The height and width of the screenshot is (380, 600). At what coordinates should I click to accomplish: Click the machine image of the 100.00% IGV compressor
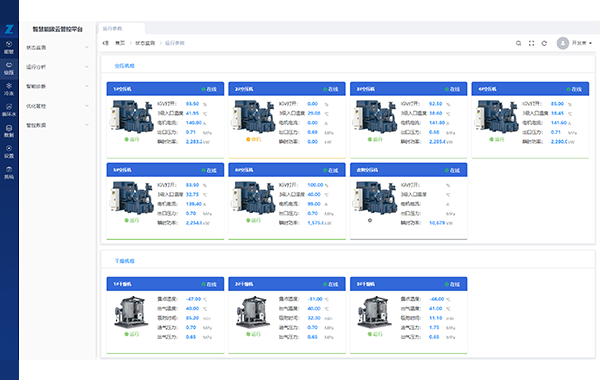253,197
